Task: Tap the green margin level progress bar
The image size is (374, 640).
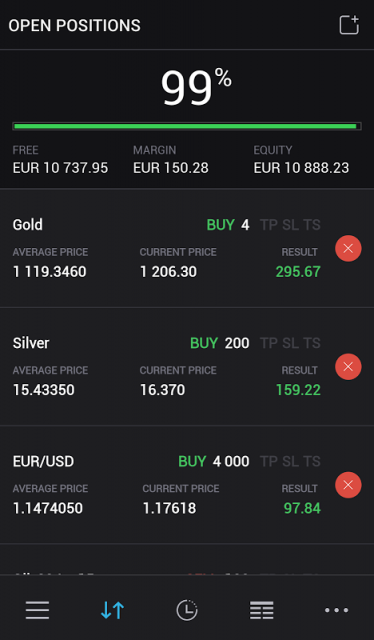Action: point(187,126)
